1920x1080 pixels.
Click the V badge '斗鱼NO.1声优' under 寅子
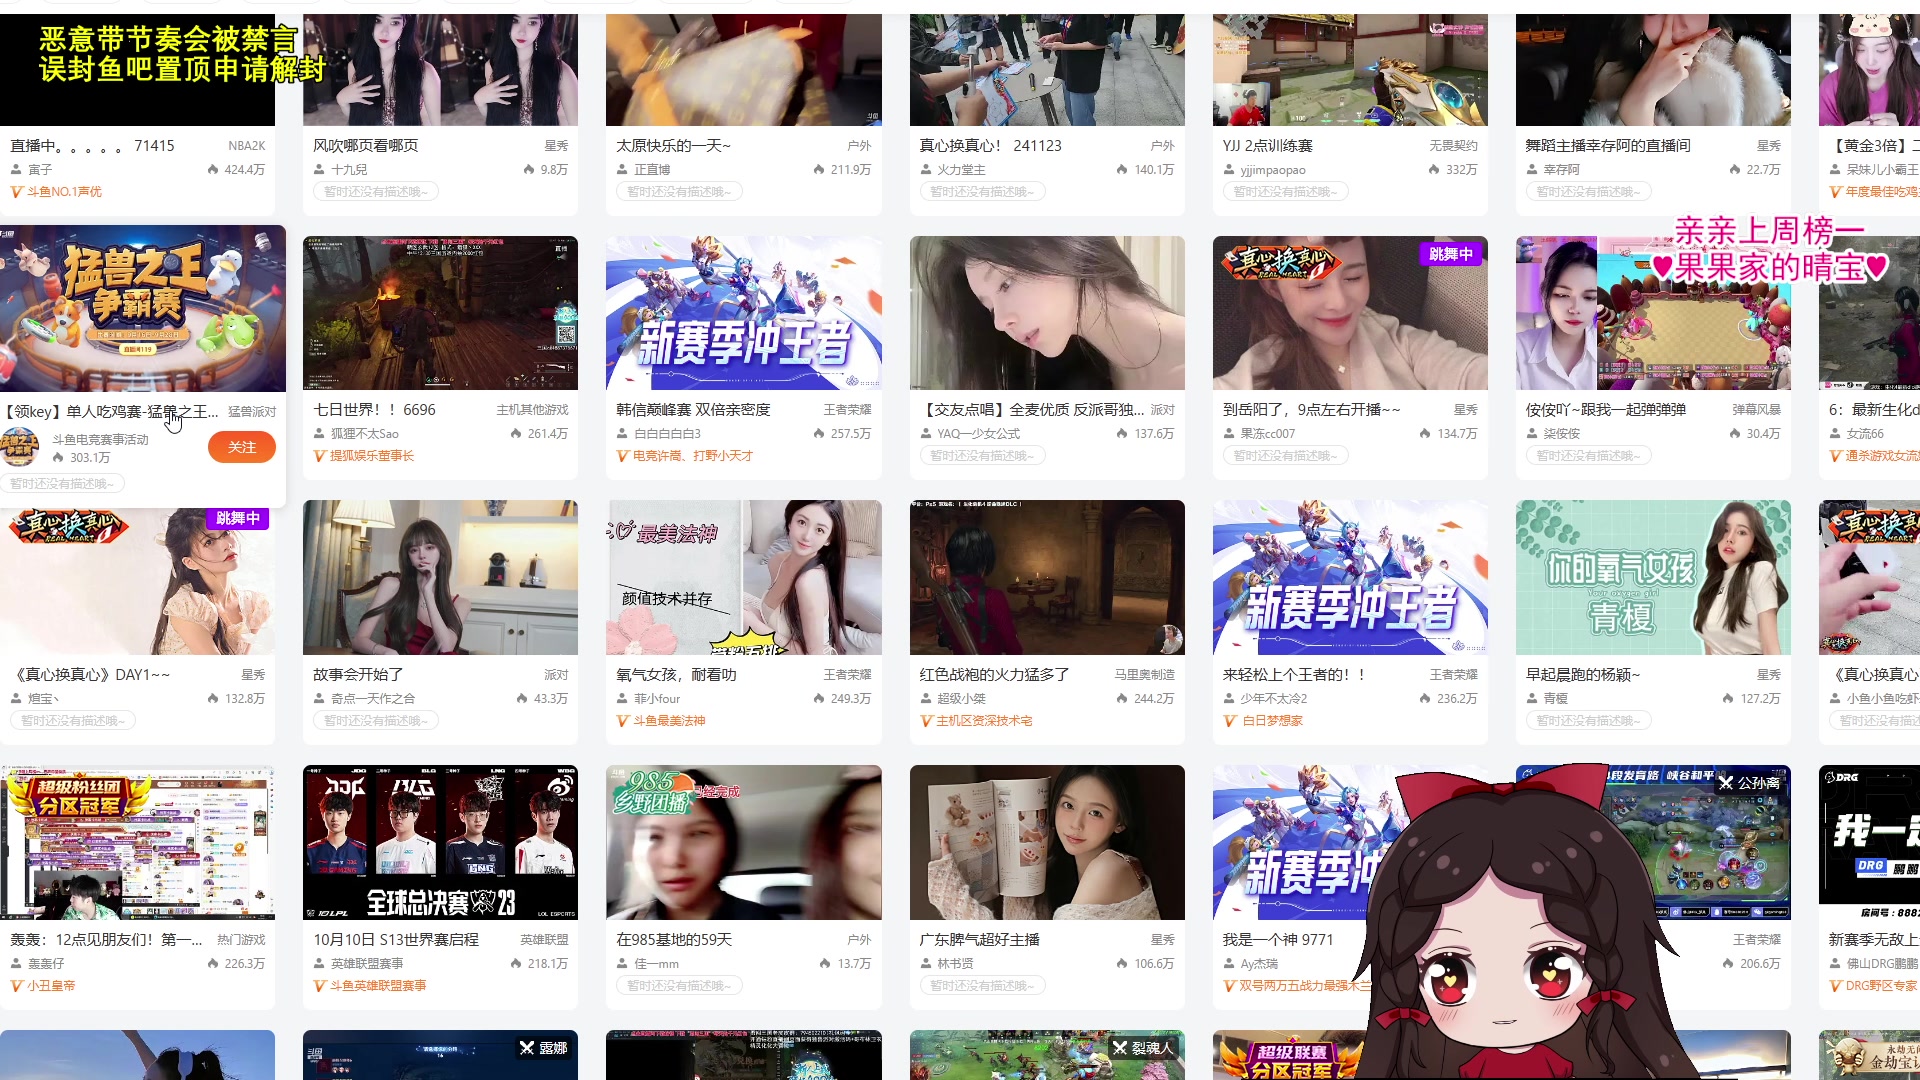[x=53, y=190]
